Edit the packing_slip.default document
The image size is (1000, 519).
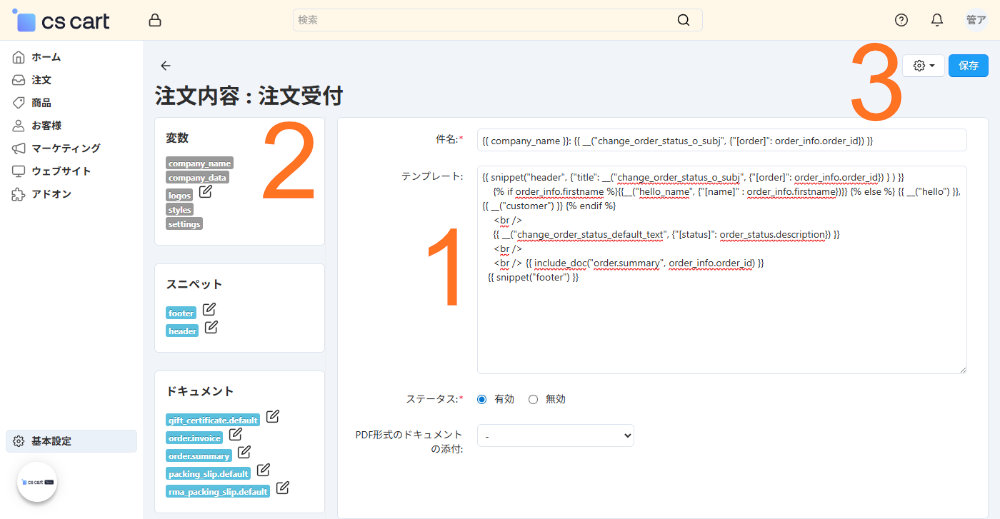263,470
